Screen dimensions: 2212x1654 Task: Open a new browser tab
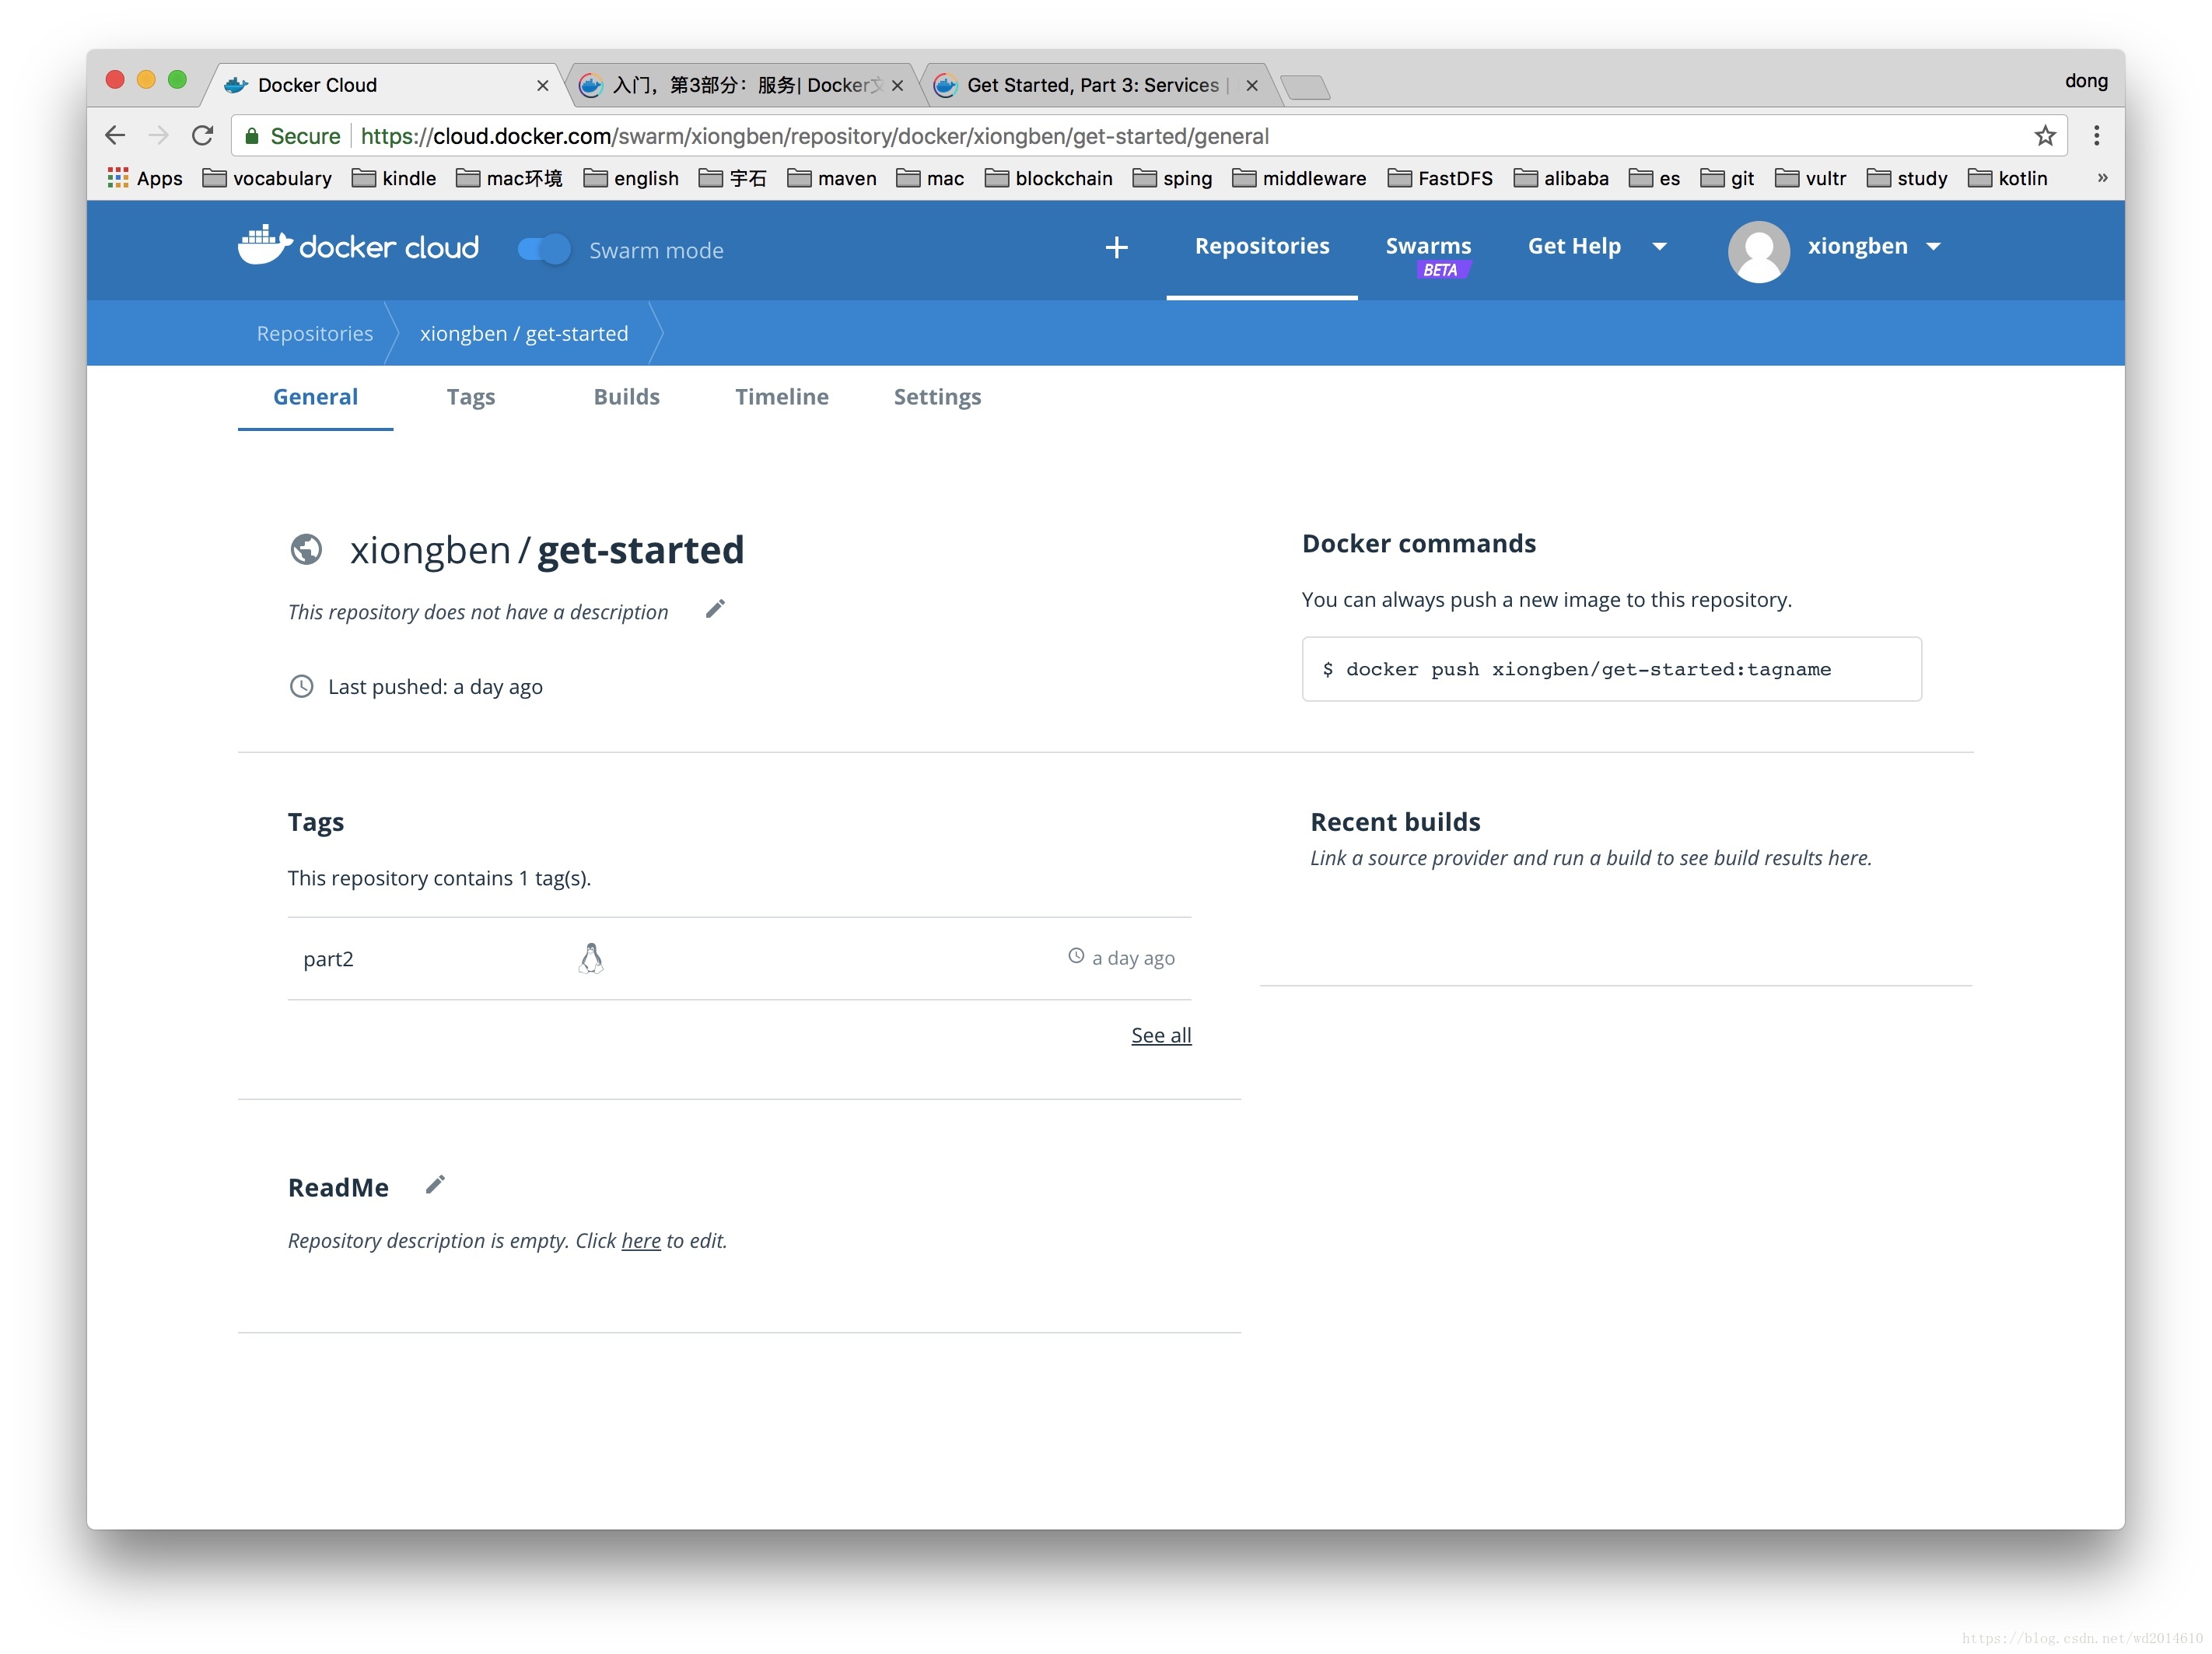tap(1305, 87)
